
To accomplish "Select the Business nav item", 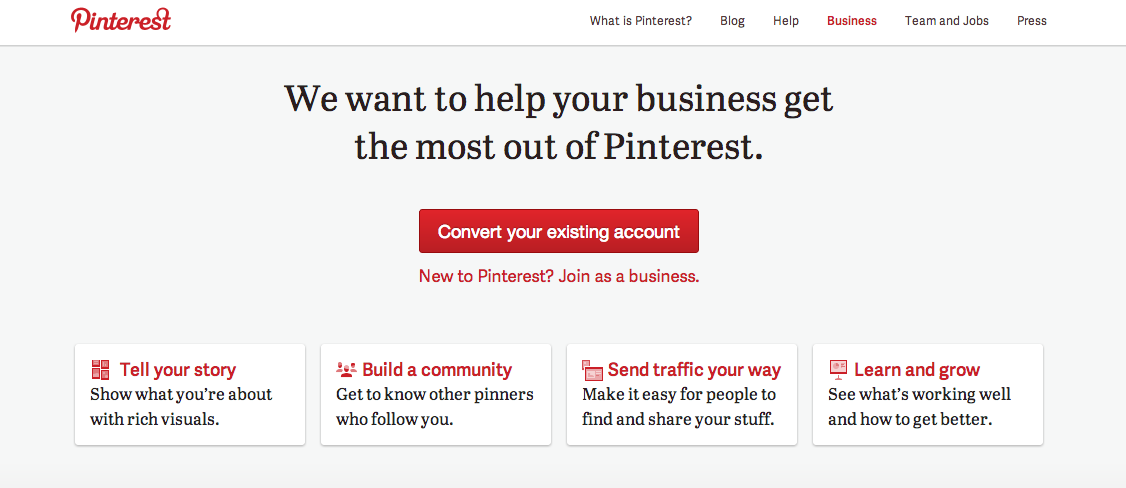I will point(851,21).
